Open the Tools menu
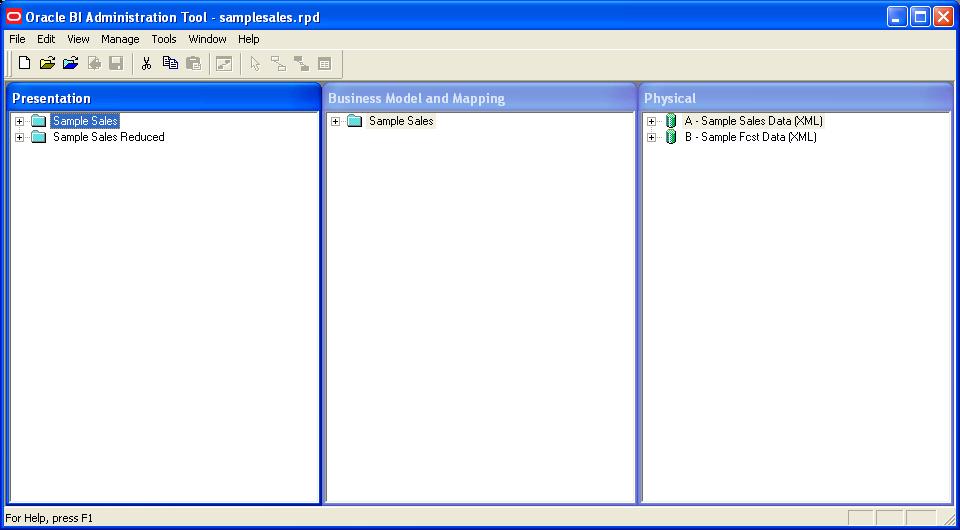This screenshot has height=530, width=960. (x=164, y=39)
